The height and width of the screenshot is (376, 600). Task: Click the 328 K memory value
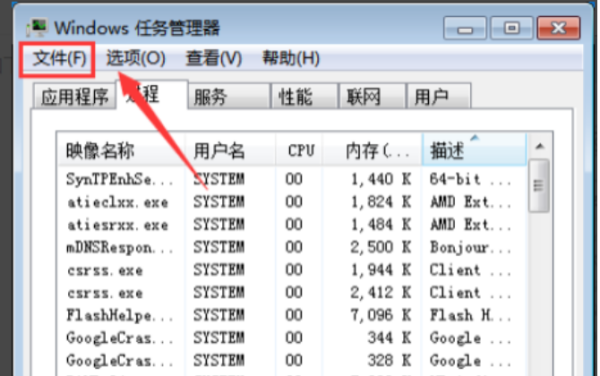tap(389, 361)
